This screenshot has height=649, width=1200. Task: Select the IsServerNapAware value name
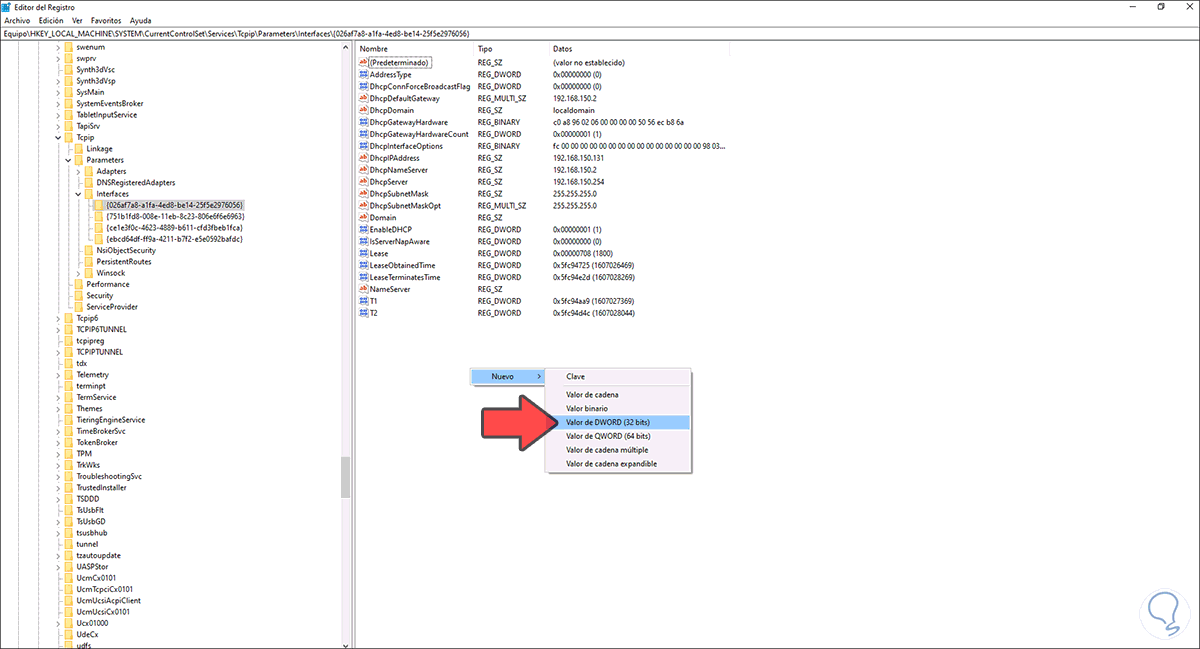[400, 241]
